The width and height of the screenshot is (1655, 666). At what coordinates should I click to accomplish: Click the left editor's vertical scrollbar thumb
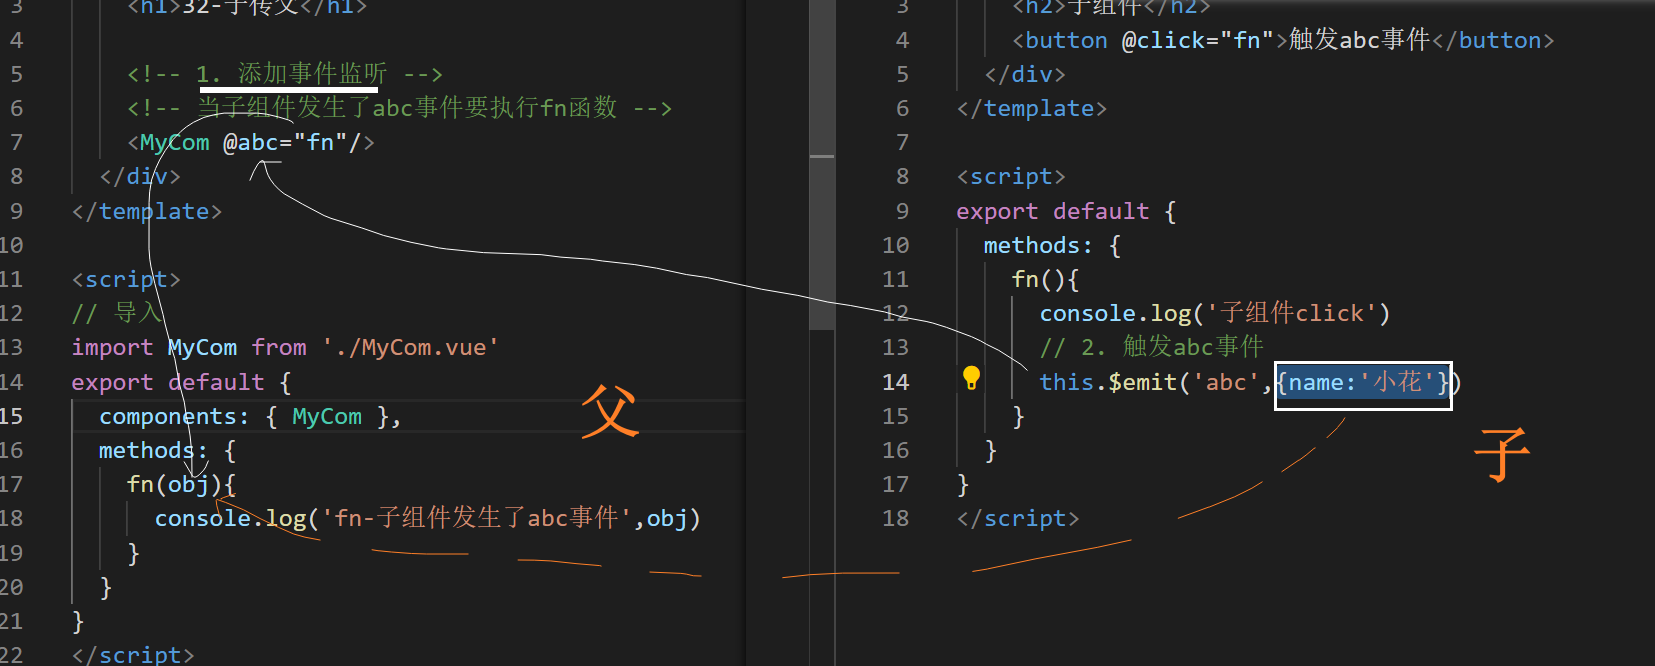pyautogui.click(x=822, y=165)
